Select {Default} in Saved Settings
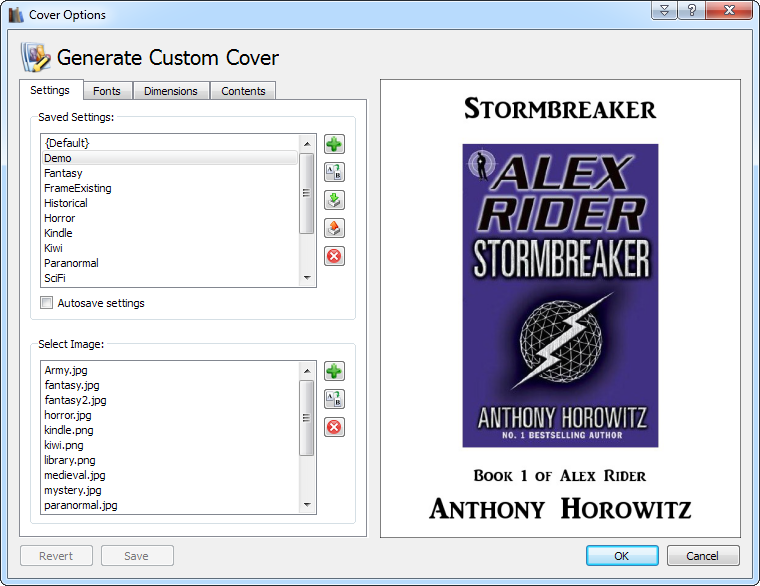Image resolution: width=760 pixels, height=586 pixels. coord(170,143)
